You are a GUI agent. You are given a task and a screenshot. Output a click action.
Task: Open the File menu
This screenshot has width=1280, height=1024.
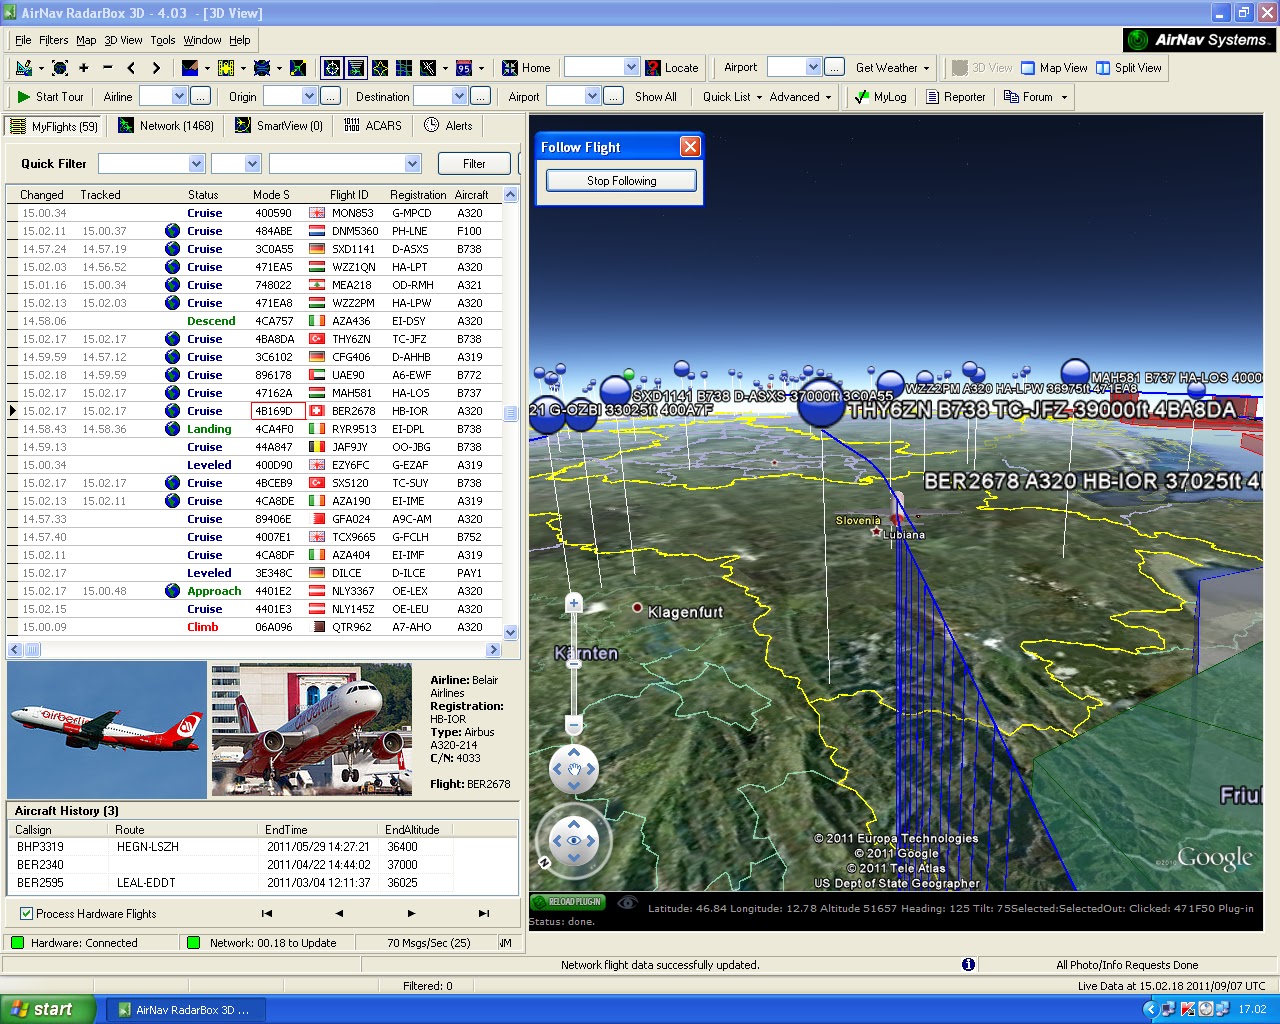click(x=23, y=40)
